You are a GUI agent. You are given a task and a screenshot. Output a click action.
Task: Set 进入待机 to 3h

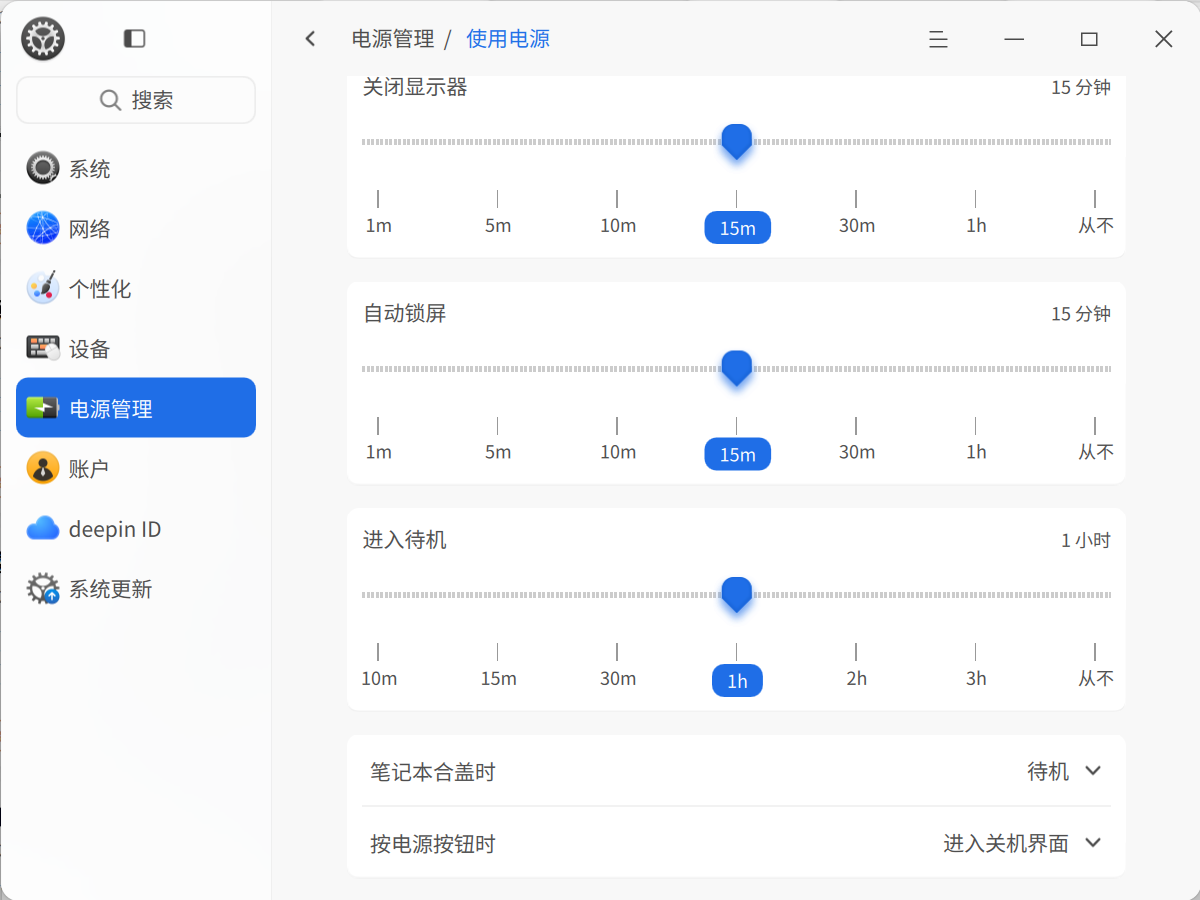coord(976,678)
